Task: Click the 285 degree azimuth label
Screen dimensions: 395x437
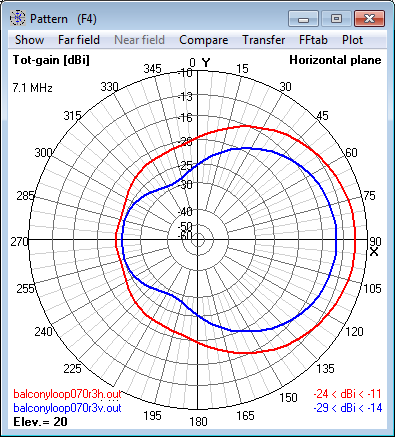Action: point(25,196)
